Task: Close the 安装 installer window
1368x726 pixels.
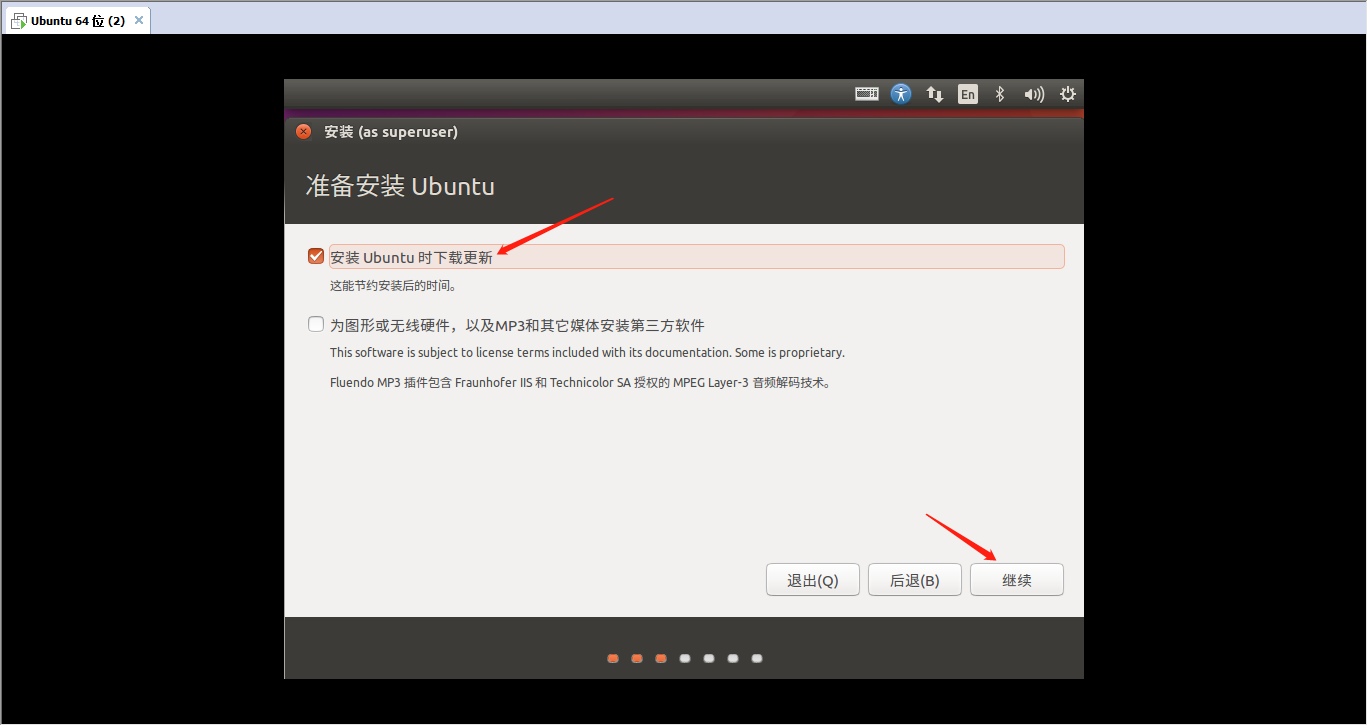Action: click(x=304, y=131)
